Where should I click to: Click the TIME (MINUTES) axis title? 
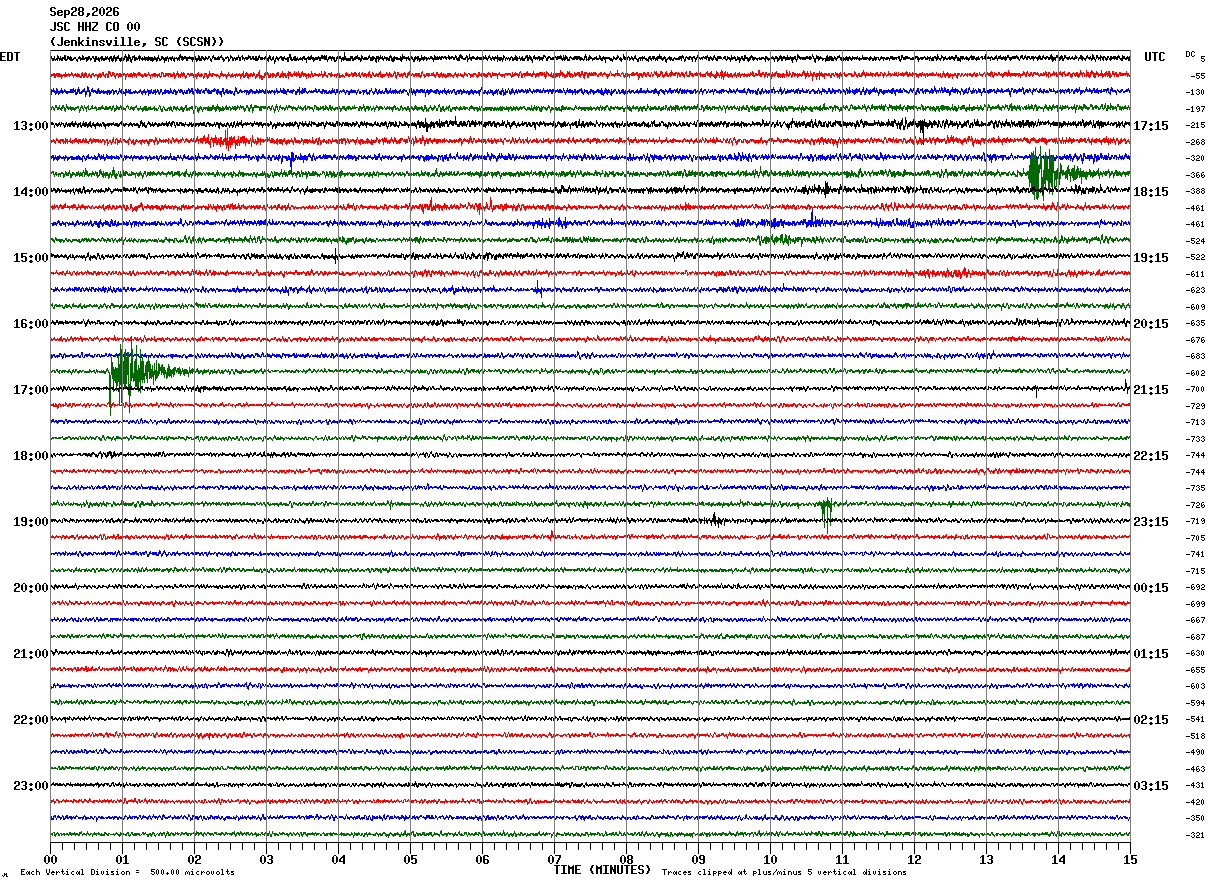click(602, 870)
